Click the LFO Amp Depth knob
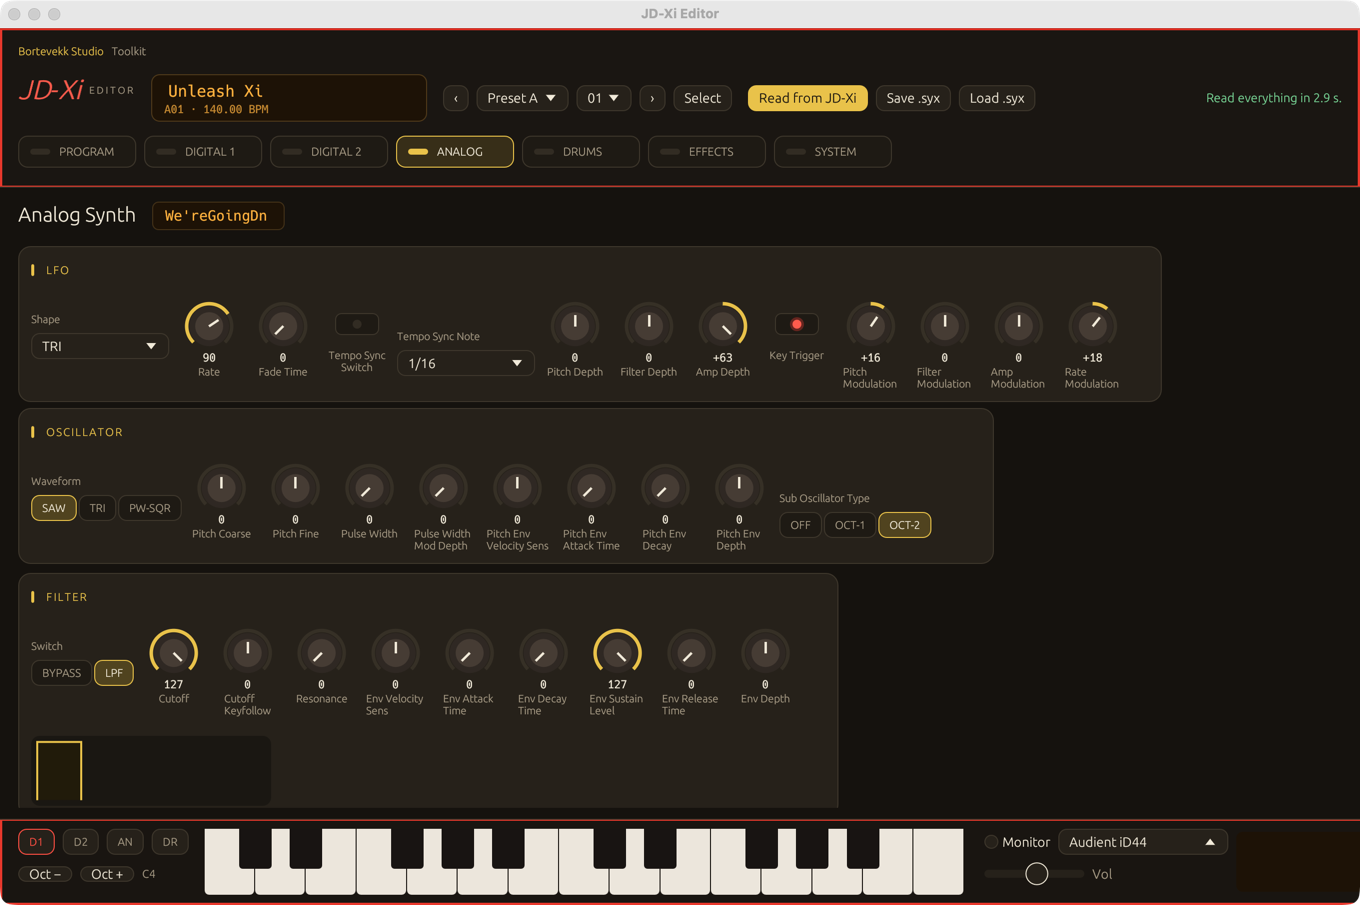The height and width of the screenshot is (905, 1360). tap(723, 325)
